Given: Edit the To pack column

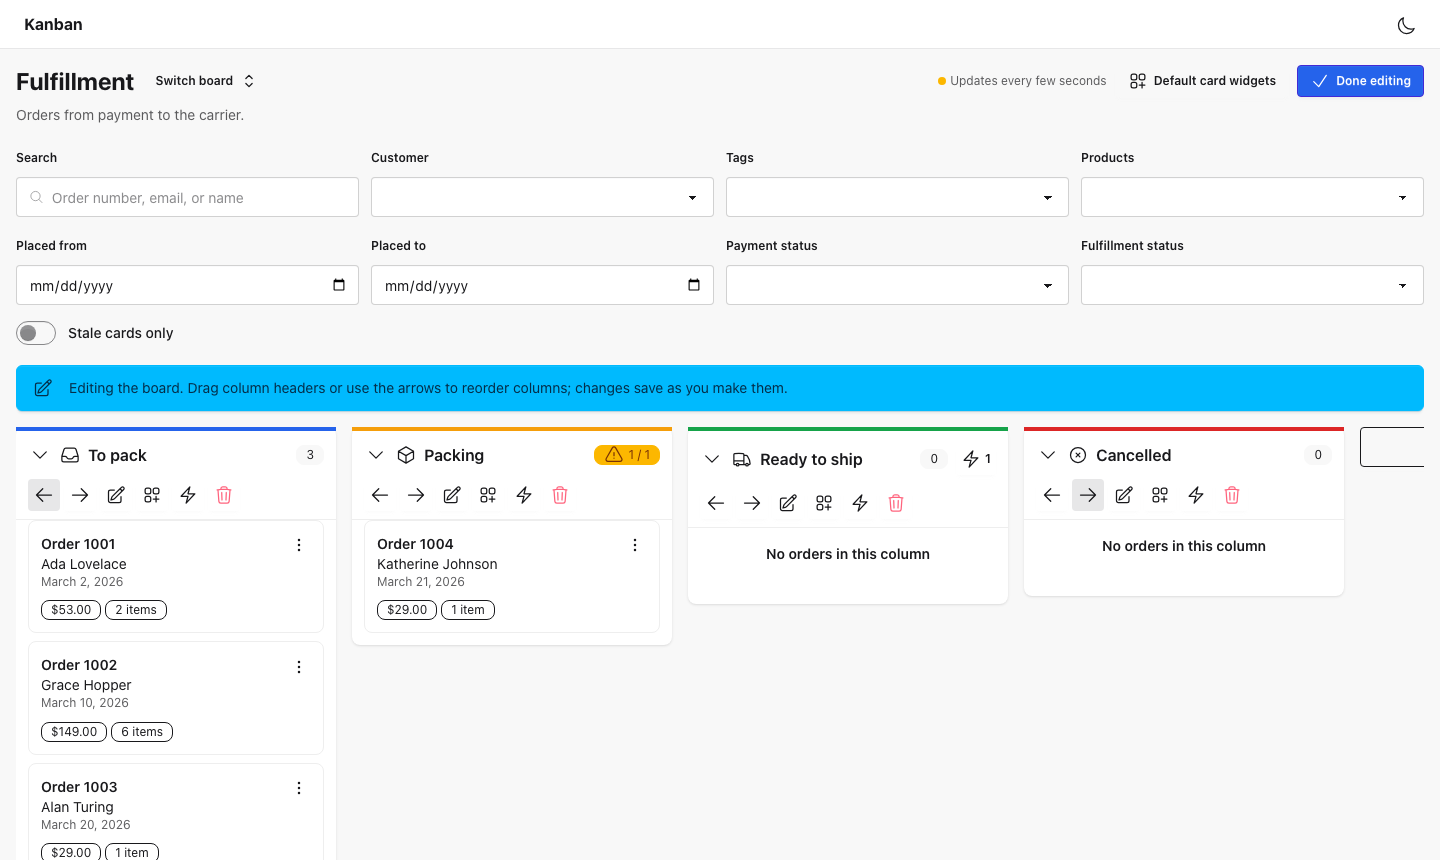Looking at the screenshot, I should tap(116, 495).
